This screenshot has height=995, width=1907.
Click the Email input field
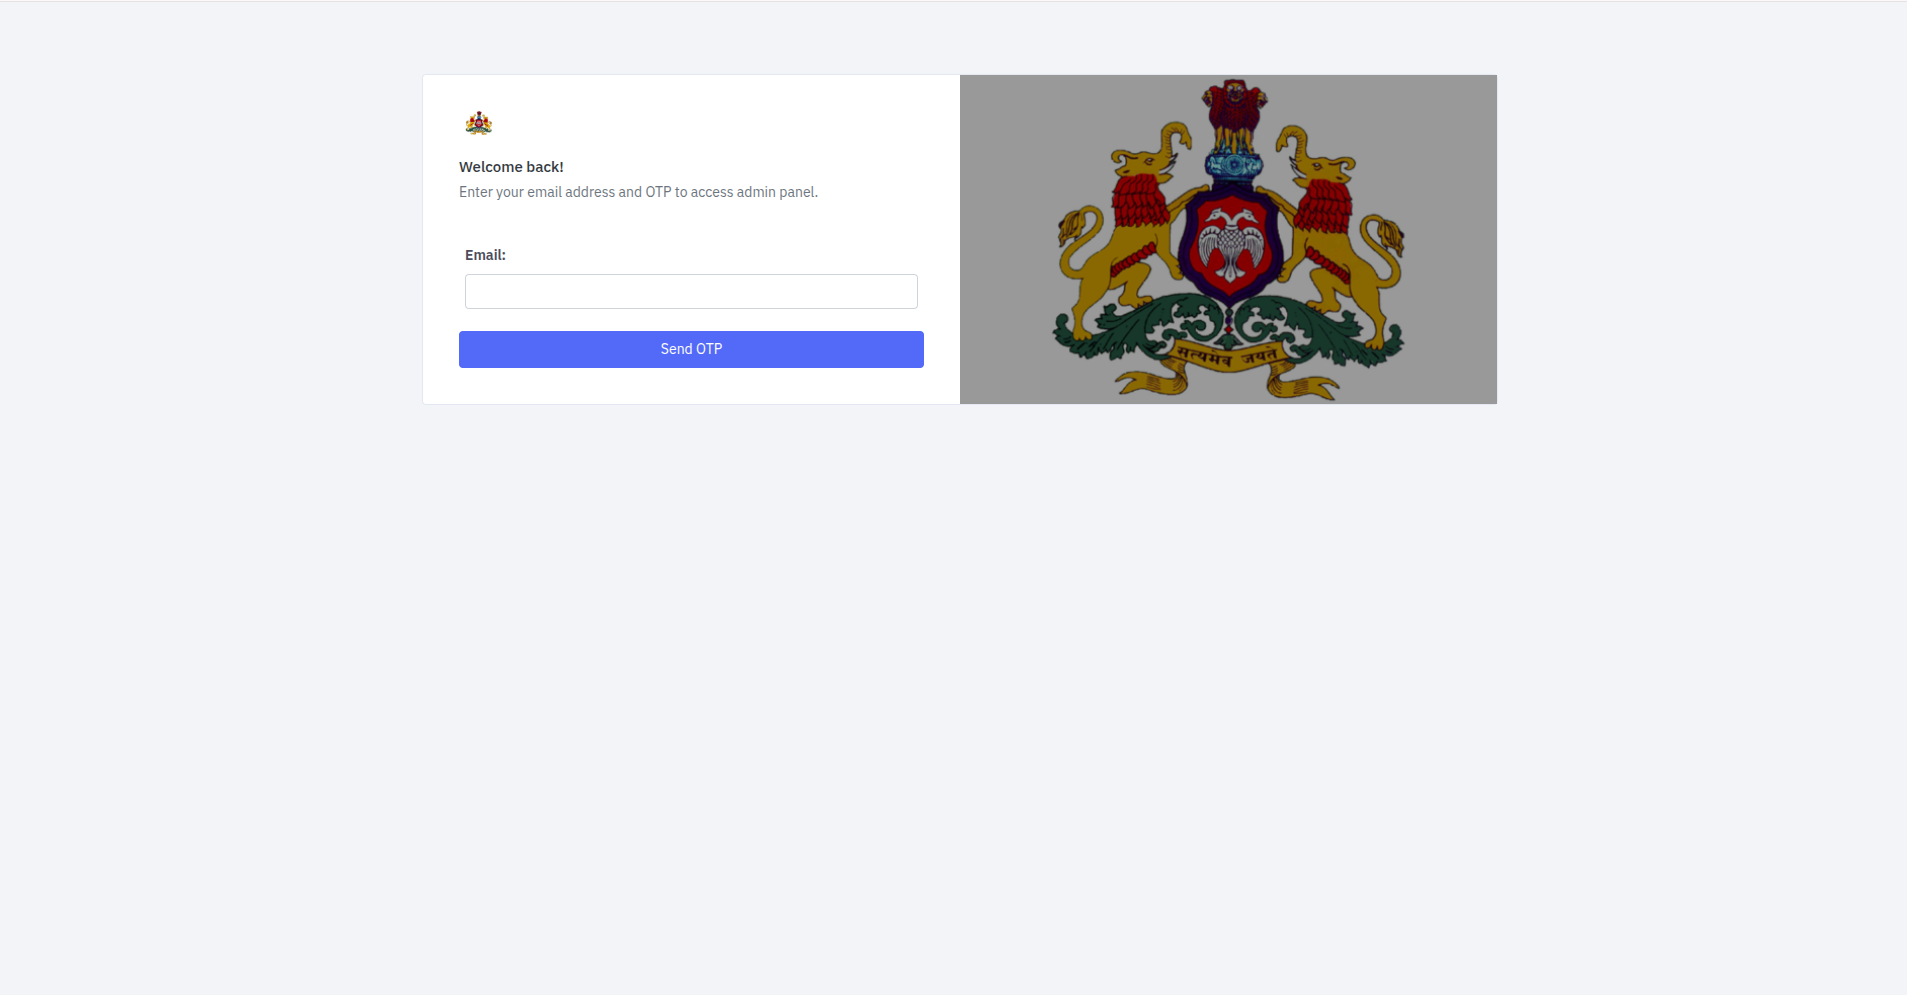tap(691, 291)
